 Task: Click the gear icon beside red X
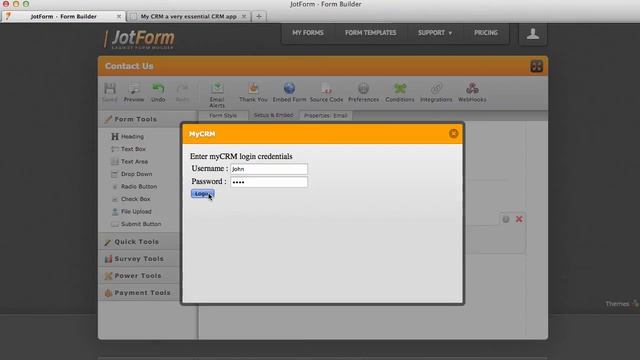[506, 219]
